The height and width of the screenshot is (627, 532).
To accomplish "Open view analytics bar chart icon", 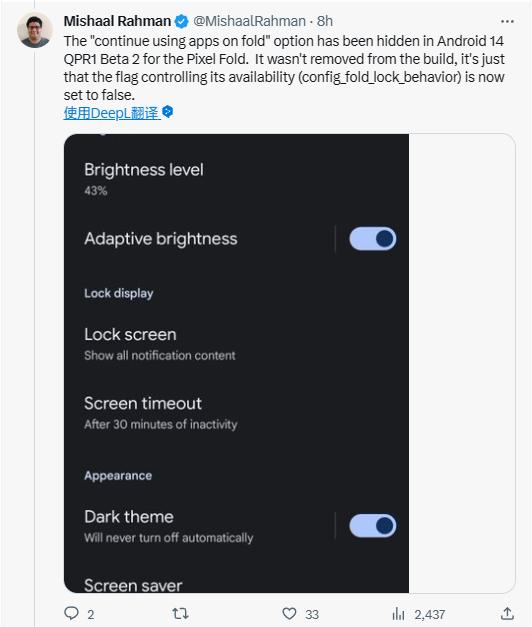I will (x=398, y=613).
